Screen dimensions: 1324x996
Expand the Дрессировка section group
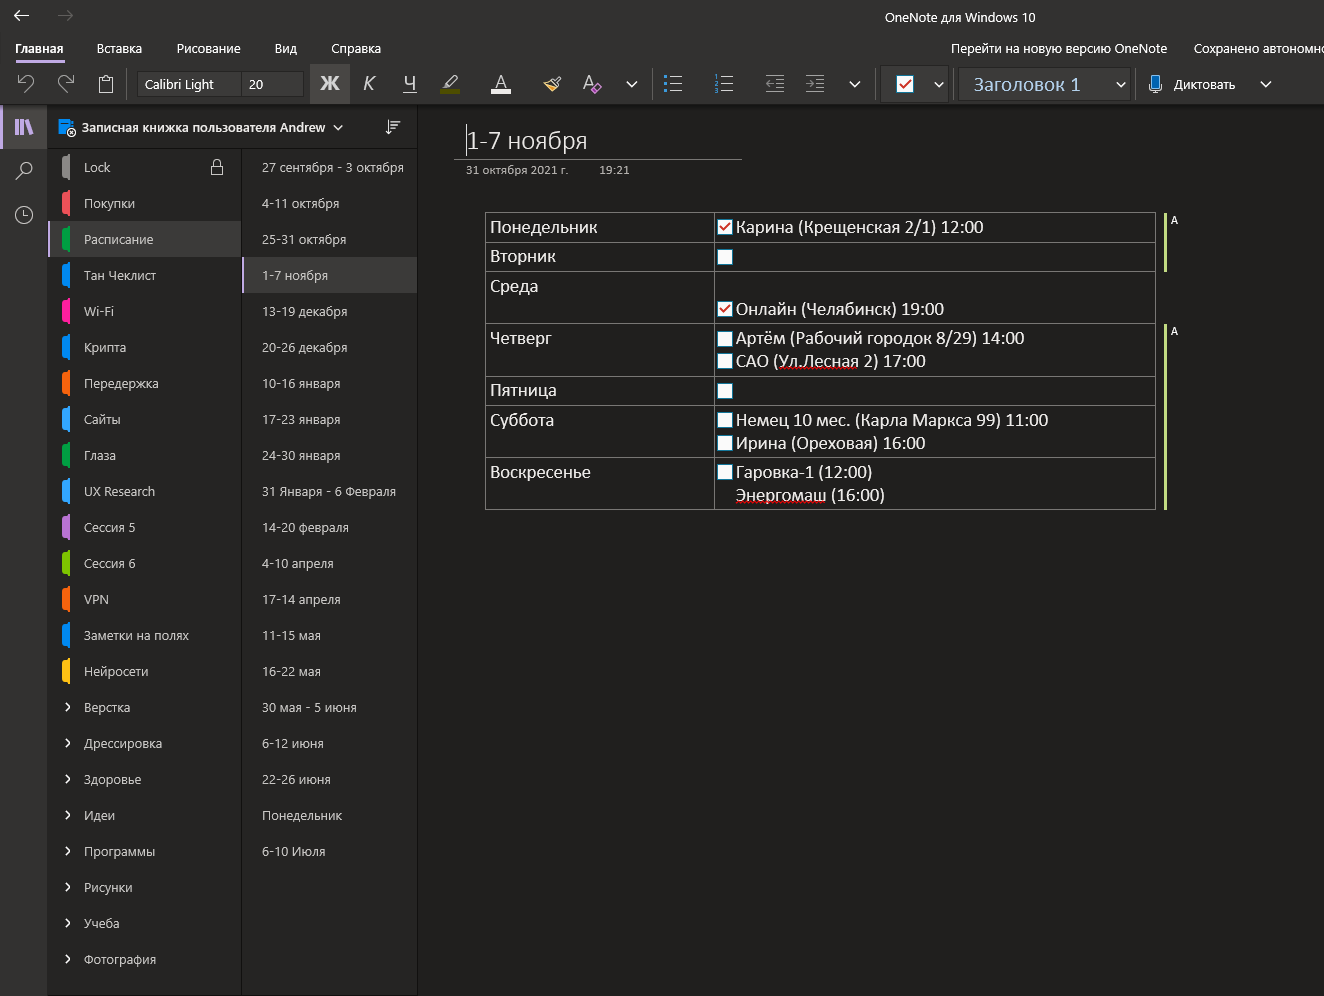68,743
